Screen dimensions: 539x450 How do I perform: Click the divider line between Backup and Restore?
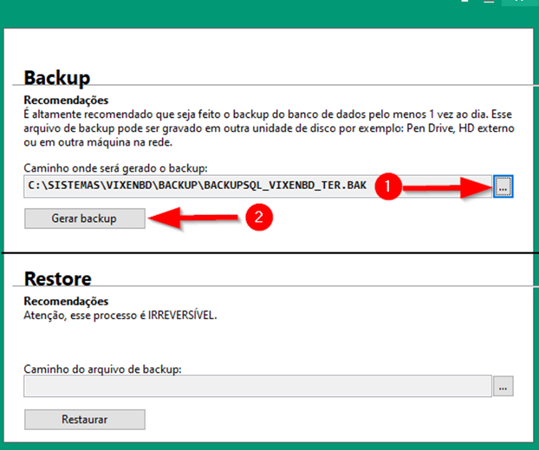pos(270,253)
